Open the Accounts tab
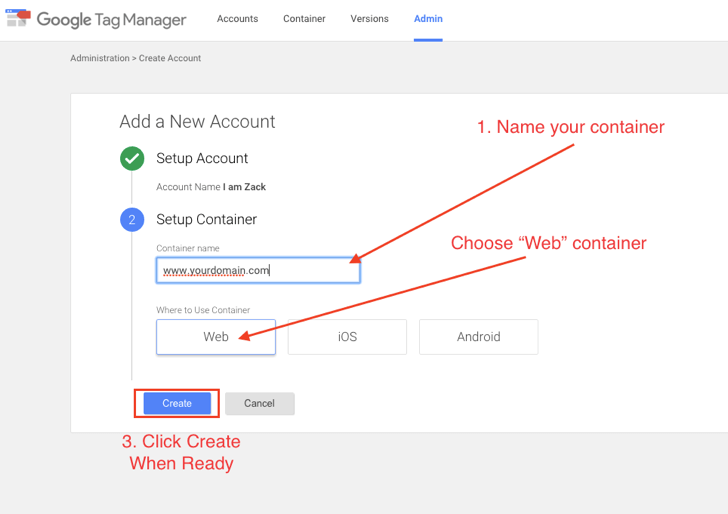 (x=237, y=19)
